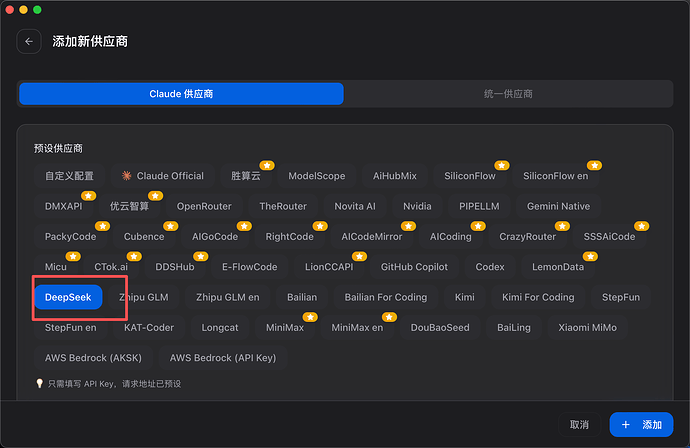The height and width of the screenshot is (448, 690).
Task: Select the Bailian preset
Action: pyautogui.click(x=302, y=297)
